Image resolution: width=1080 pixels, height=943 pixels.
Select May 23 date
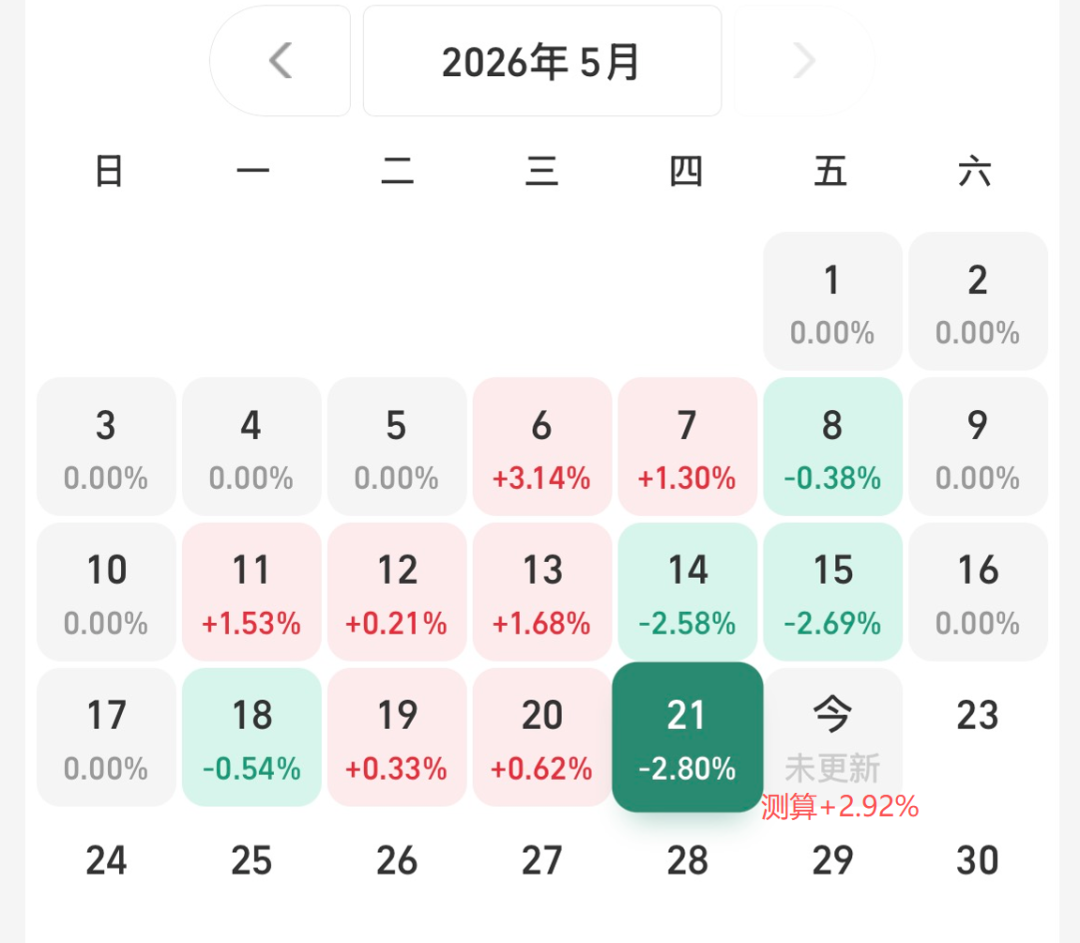coord(978,716)
